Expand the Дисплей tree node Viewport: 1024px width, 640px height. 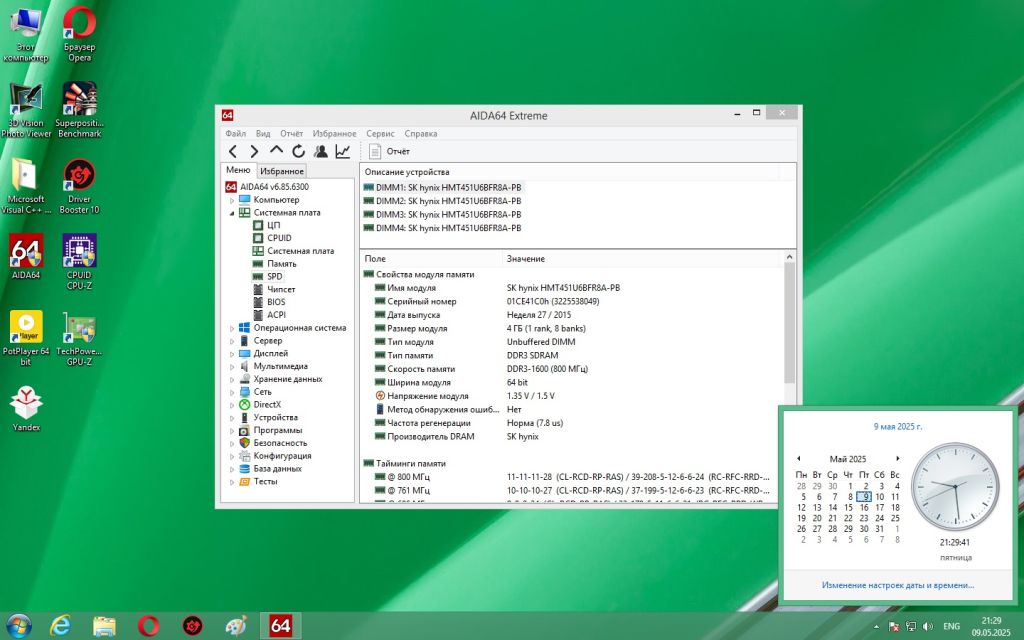tap(232, 354)
